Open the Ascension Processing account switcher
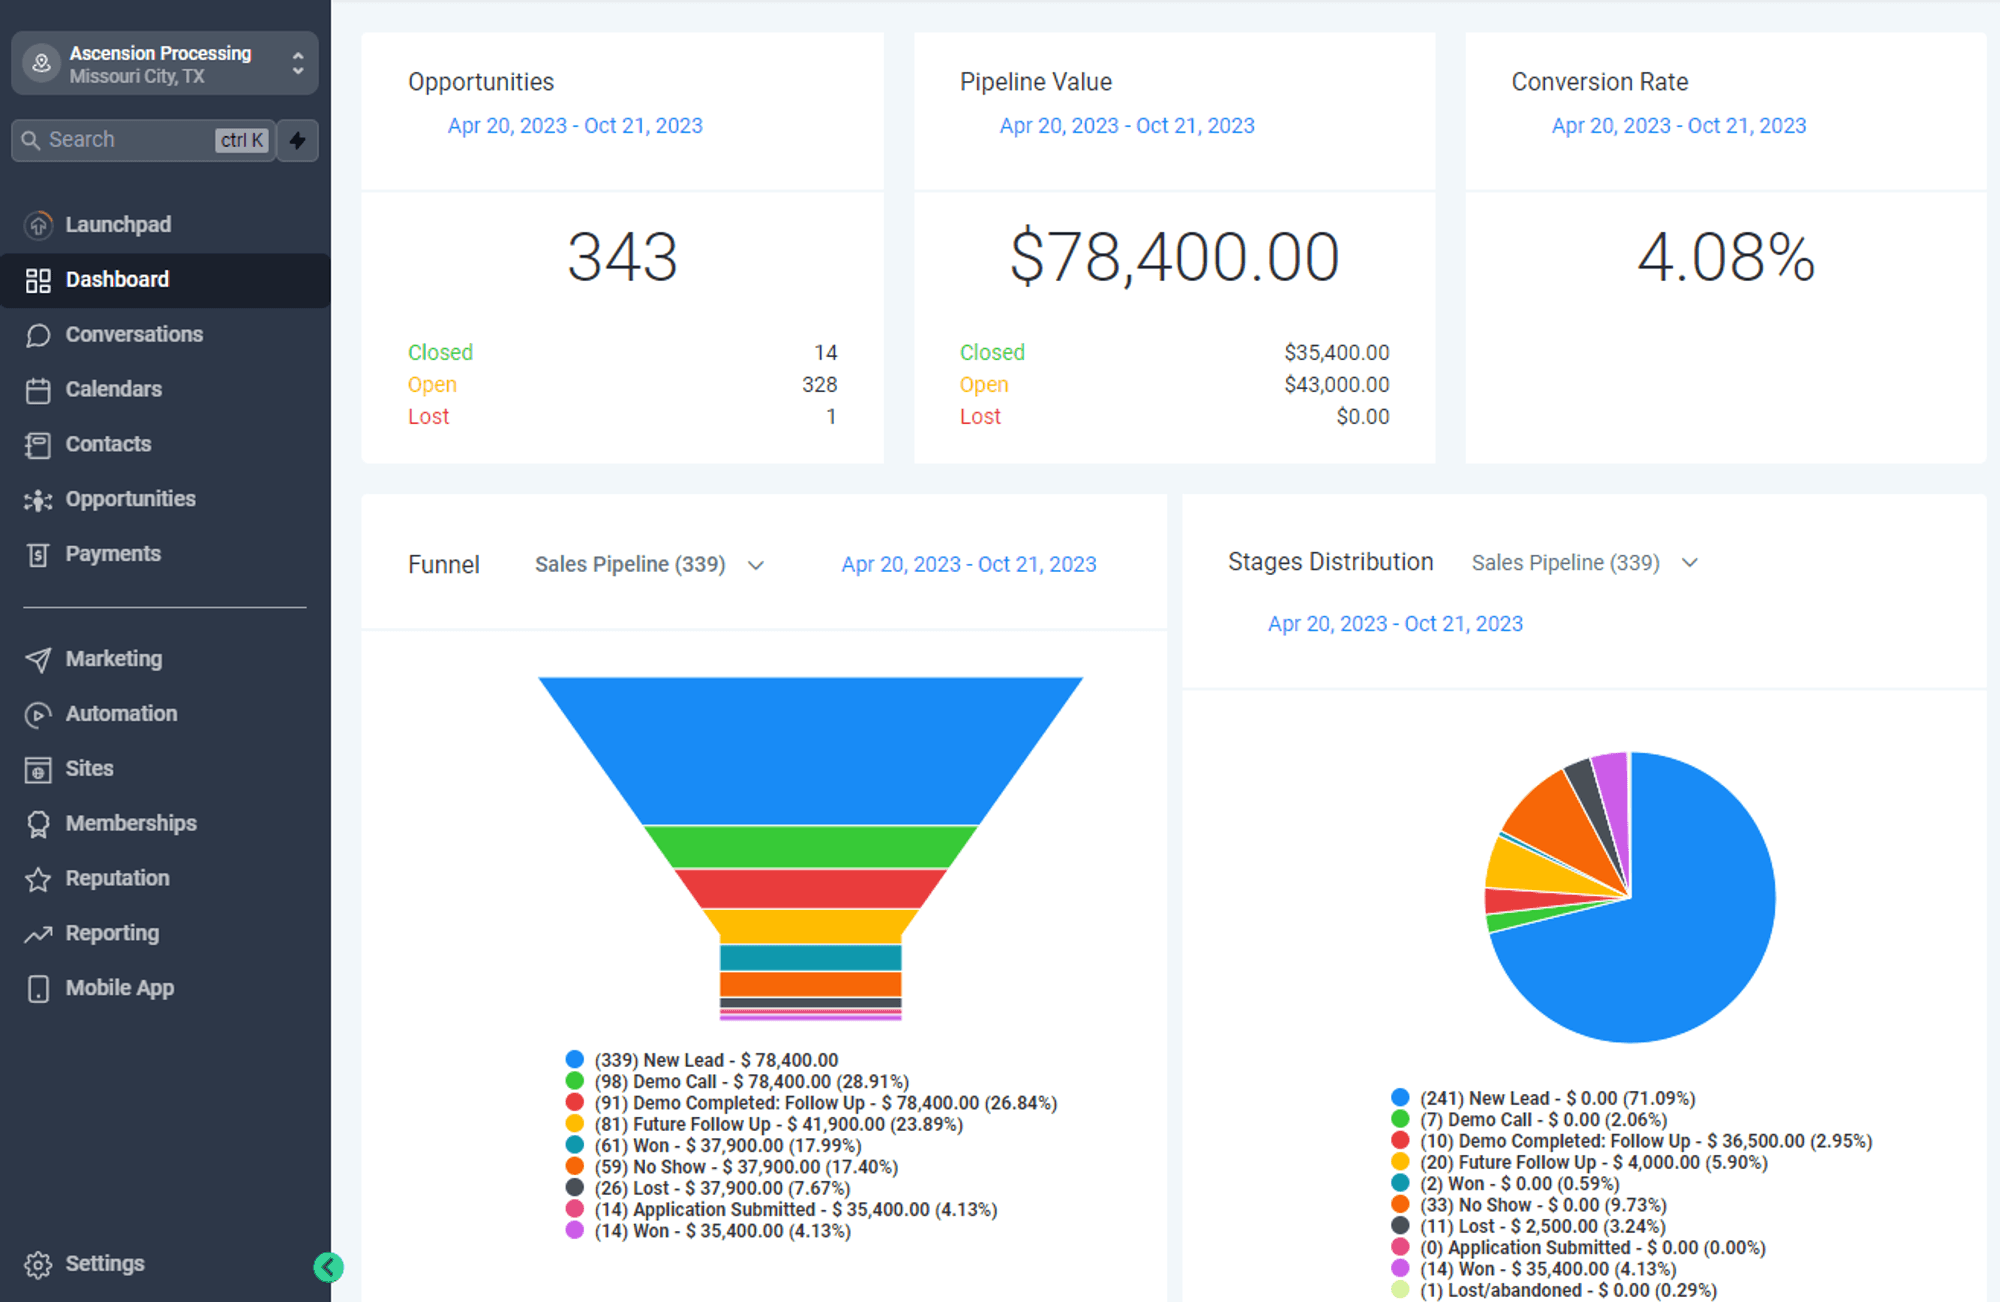The height and width of the screenshot is (1302, 2000). (x=165, y=63)
